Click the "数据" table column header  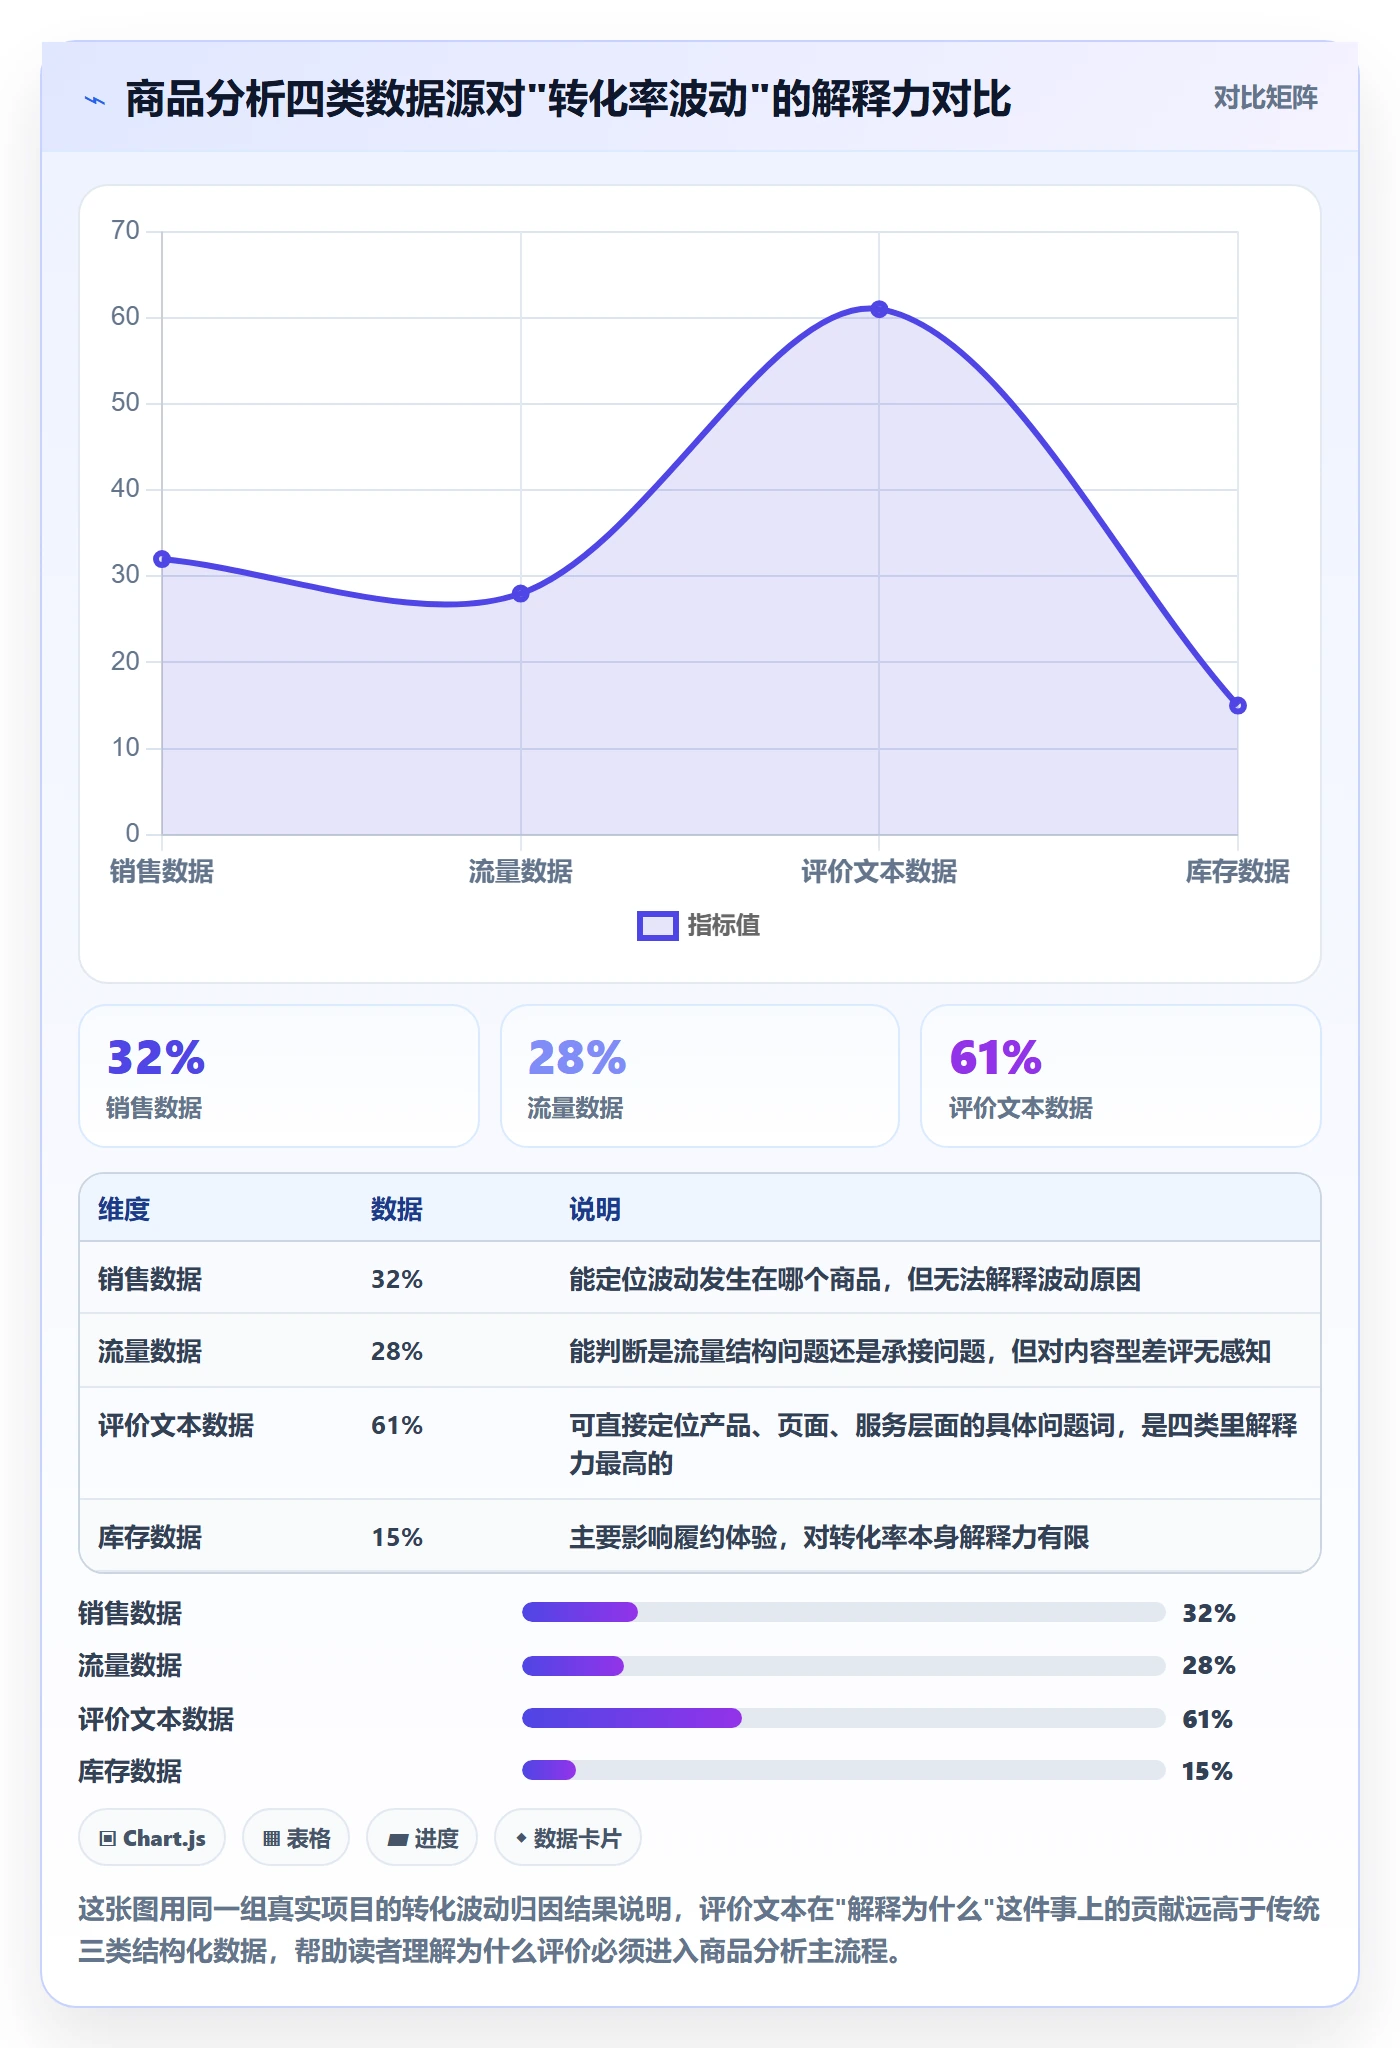coord(397,1210)
